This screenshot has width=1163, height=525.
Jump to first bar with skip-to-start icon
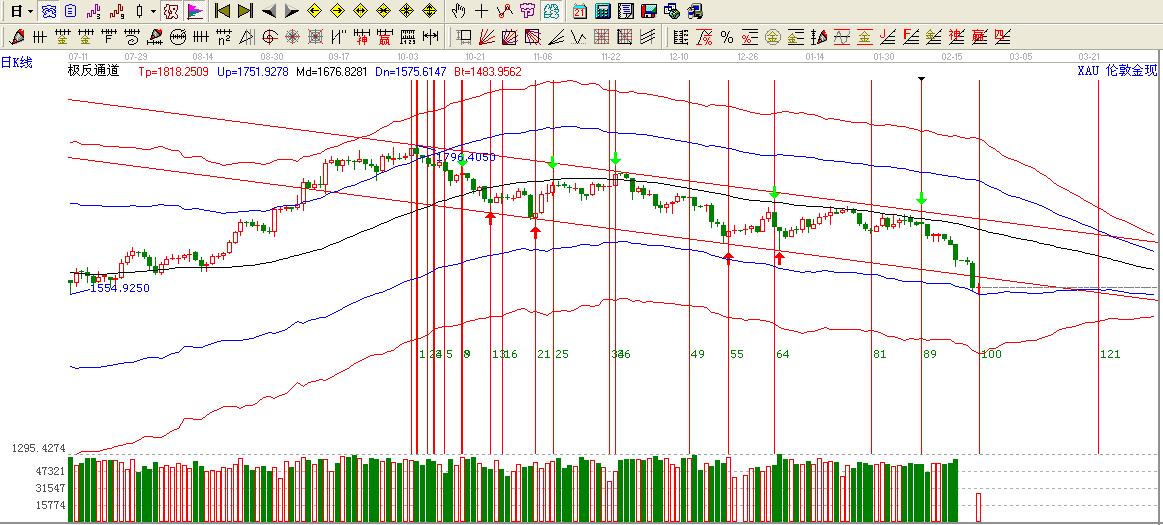222,12
